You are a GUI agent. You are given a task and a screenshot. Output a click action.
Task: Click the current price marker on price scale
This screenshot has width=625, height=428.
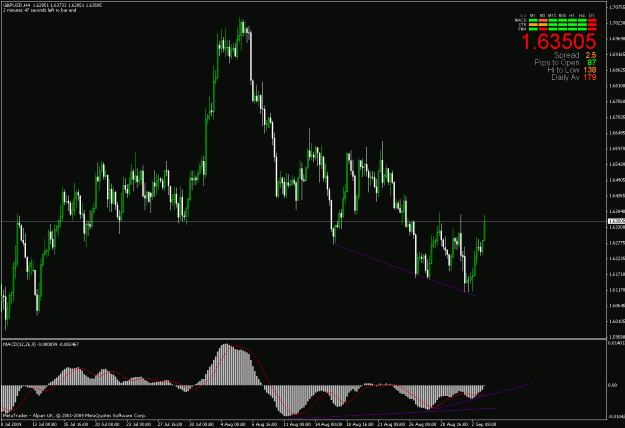(x=616, y=221)
